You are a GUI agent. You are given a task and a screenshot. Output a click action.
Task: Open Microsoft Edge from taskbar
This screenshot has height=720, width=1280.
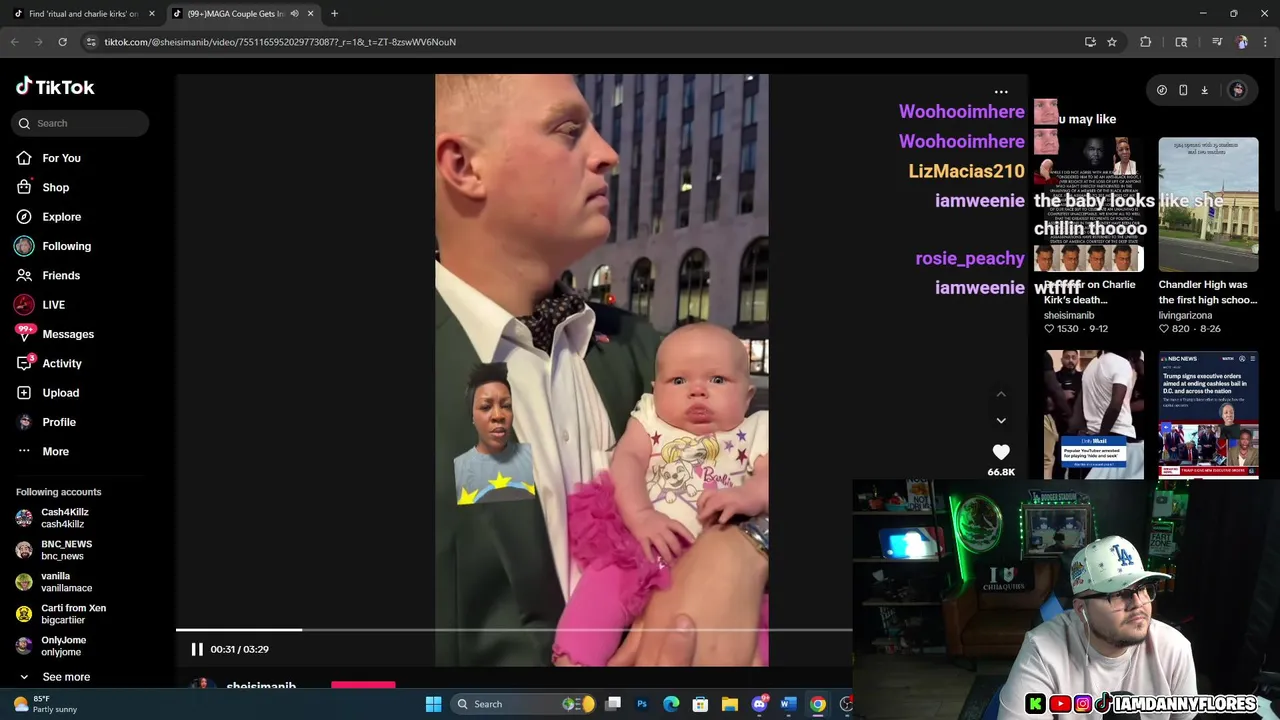[671, 704]
